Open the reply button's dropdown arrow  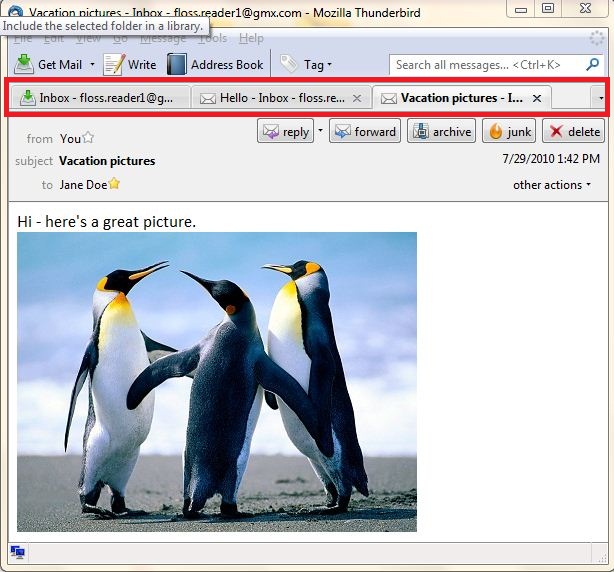pyautogui.click(x=320, y=131)
